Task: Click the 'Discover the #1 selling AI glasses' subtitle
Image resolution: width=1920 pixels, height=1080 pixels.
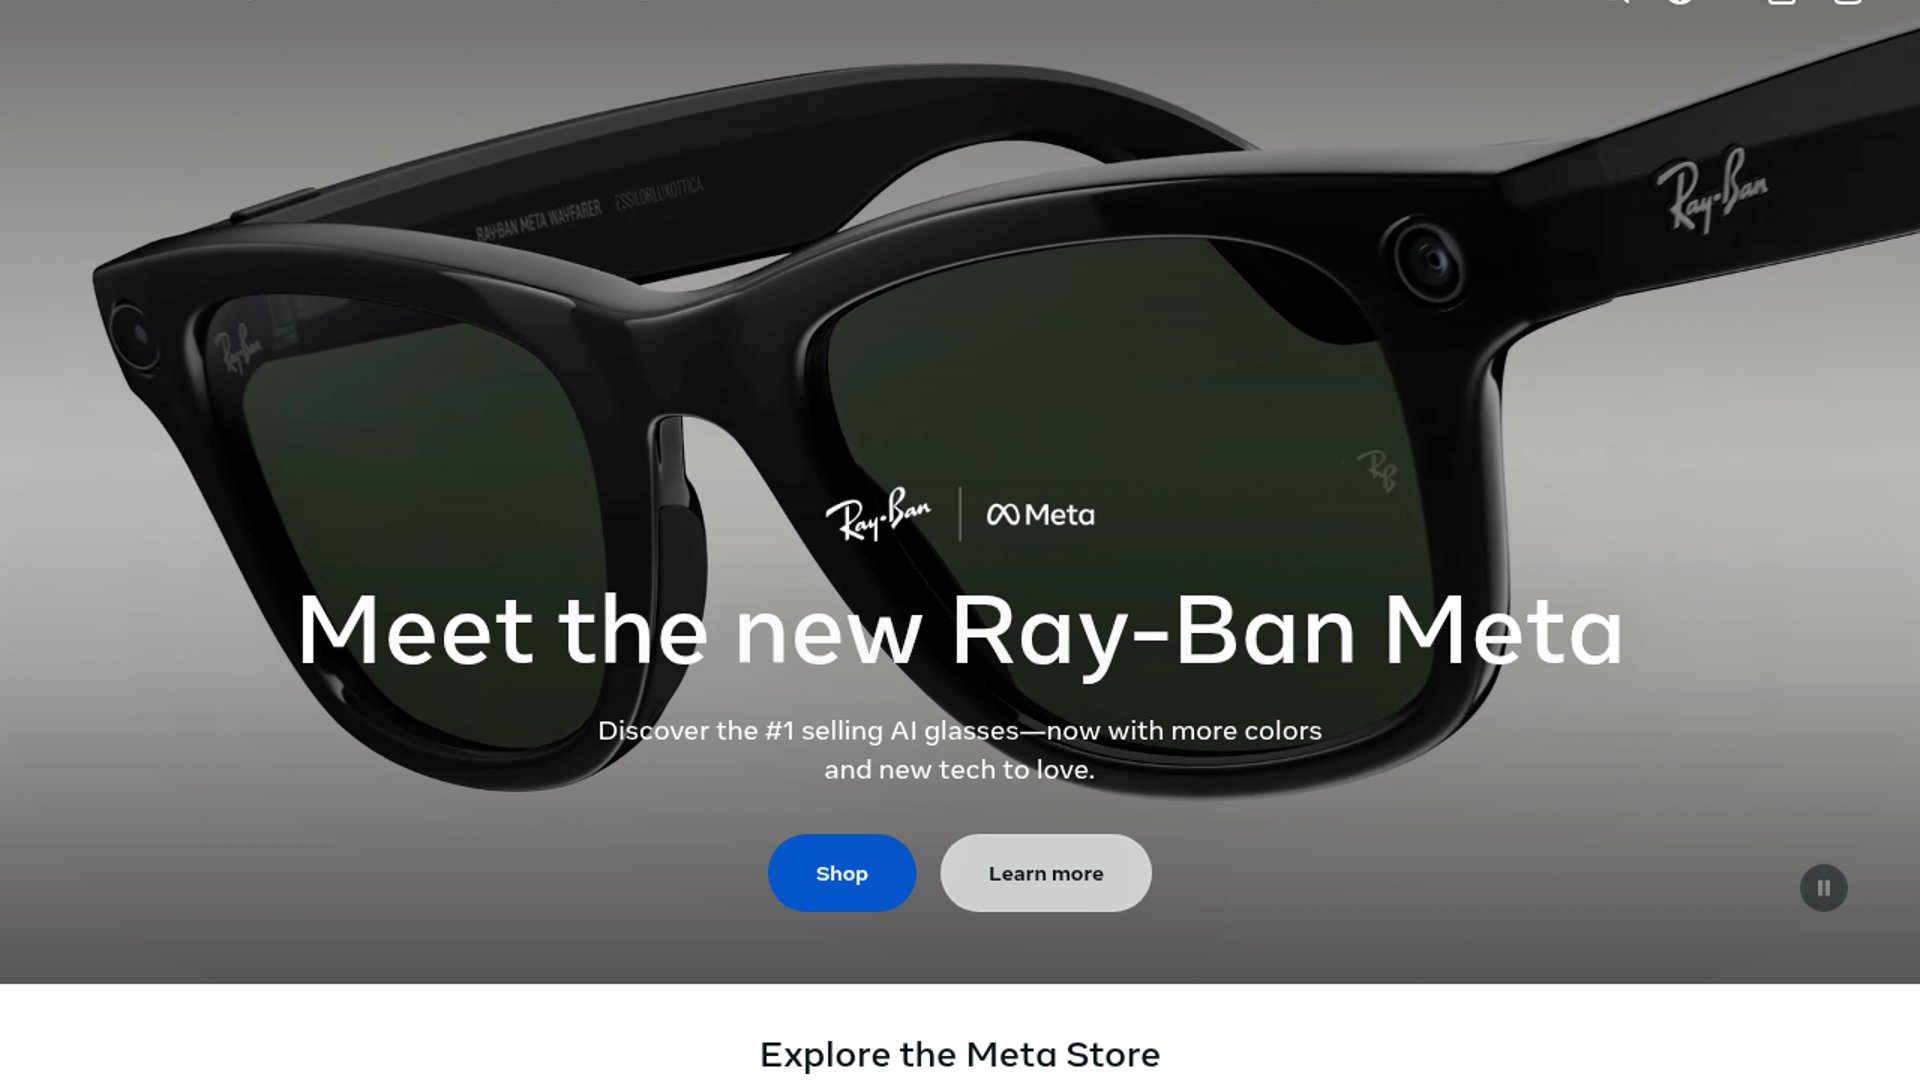Action: pyautogui.click(x=960, y=750)
